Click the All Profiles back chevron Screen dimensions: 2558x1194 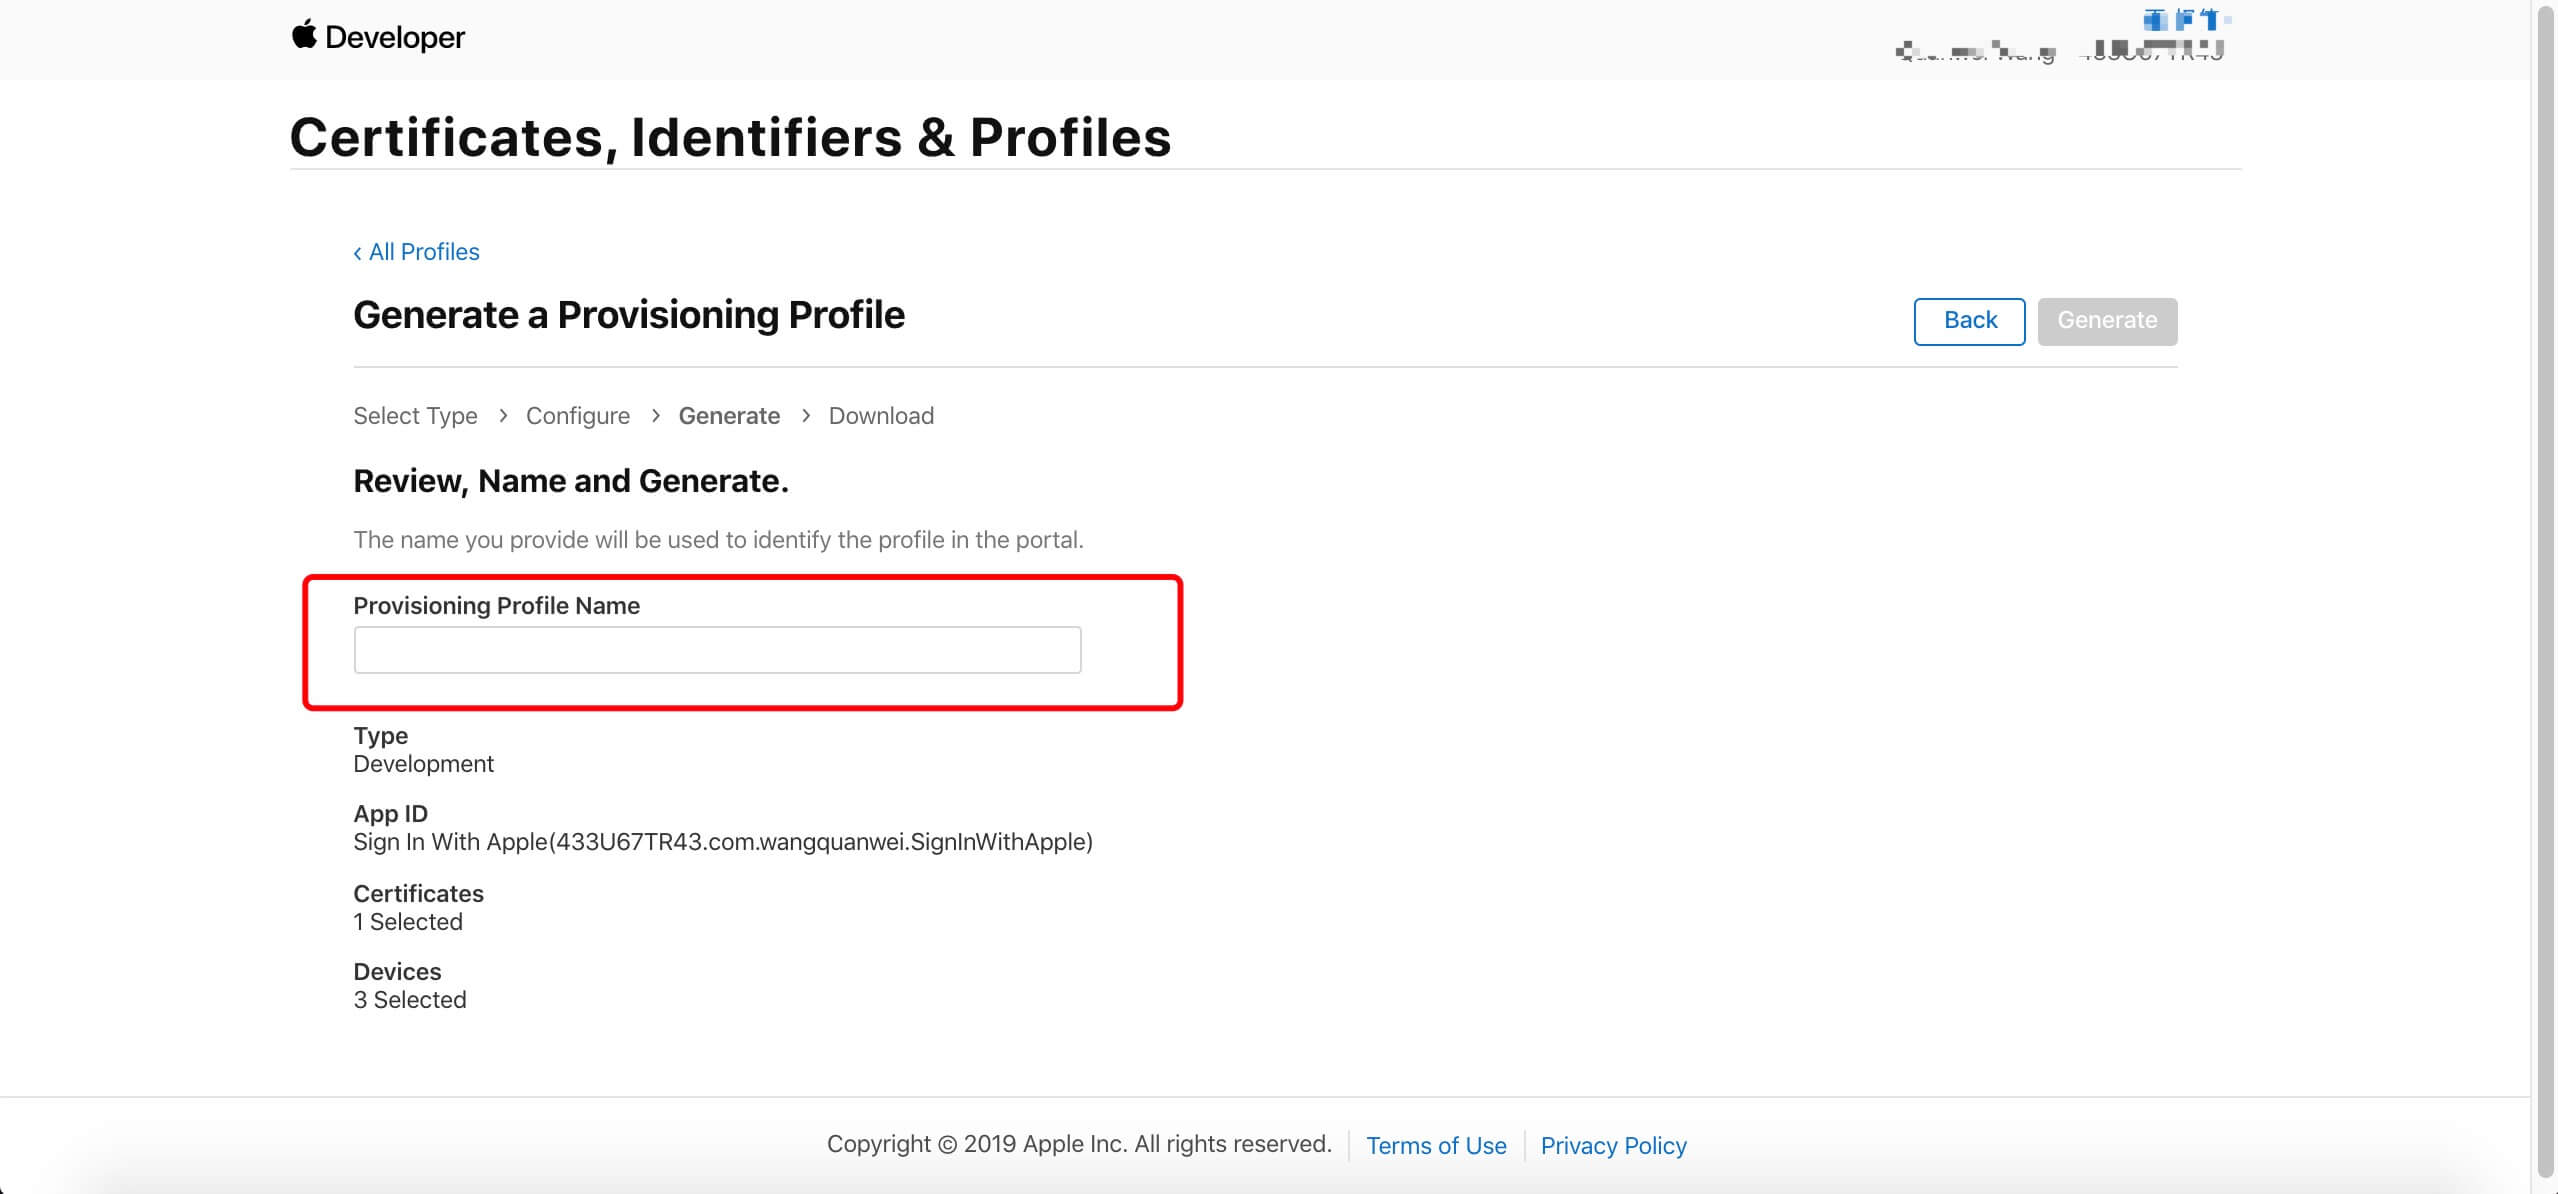pyautogui.click(x=357, y=253)
